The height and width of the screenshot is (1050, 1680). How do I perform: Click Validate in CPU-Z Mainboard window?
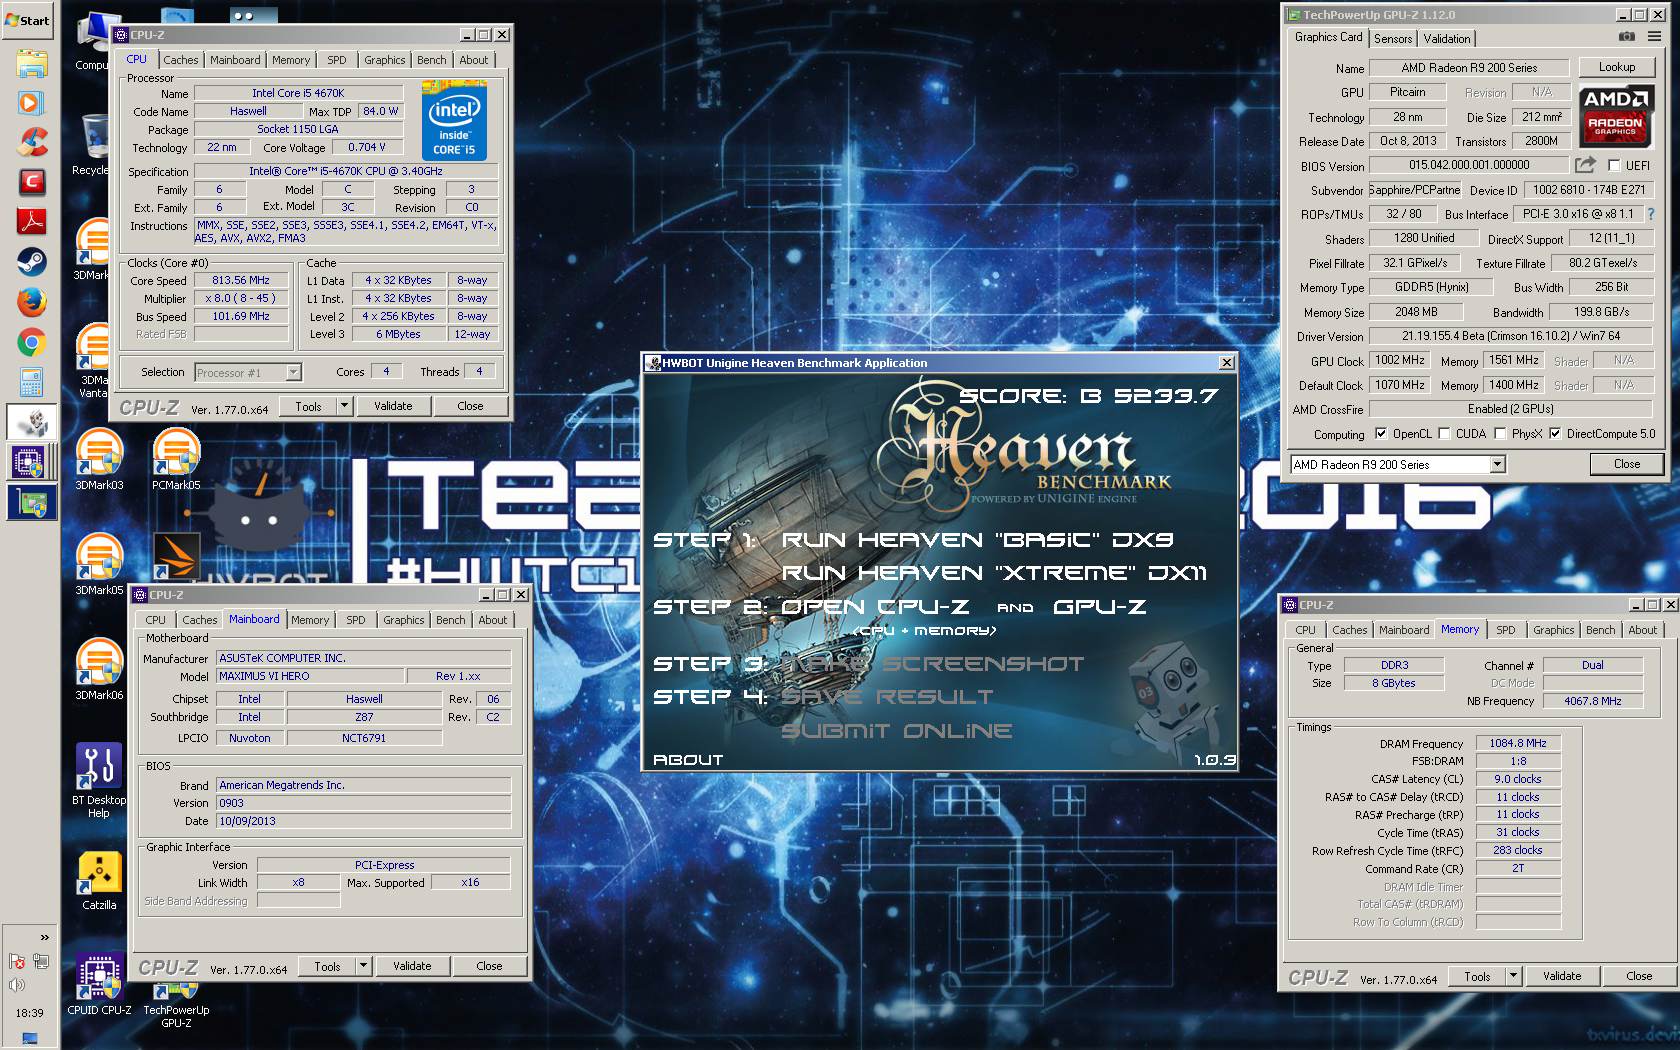pyautogui.click(x=412, y=966)
